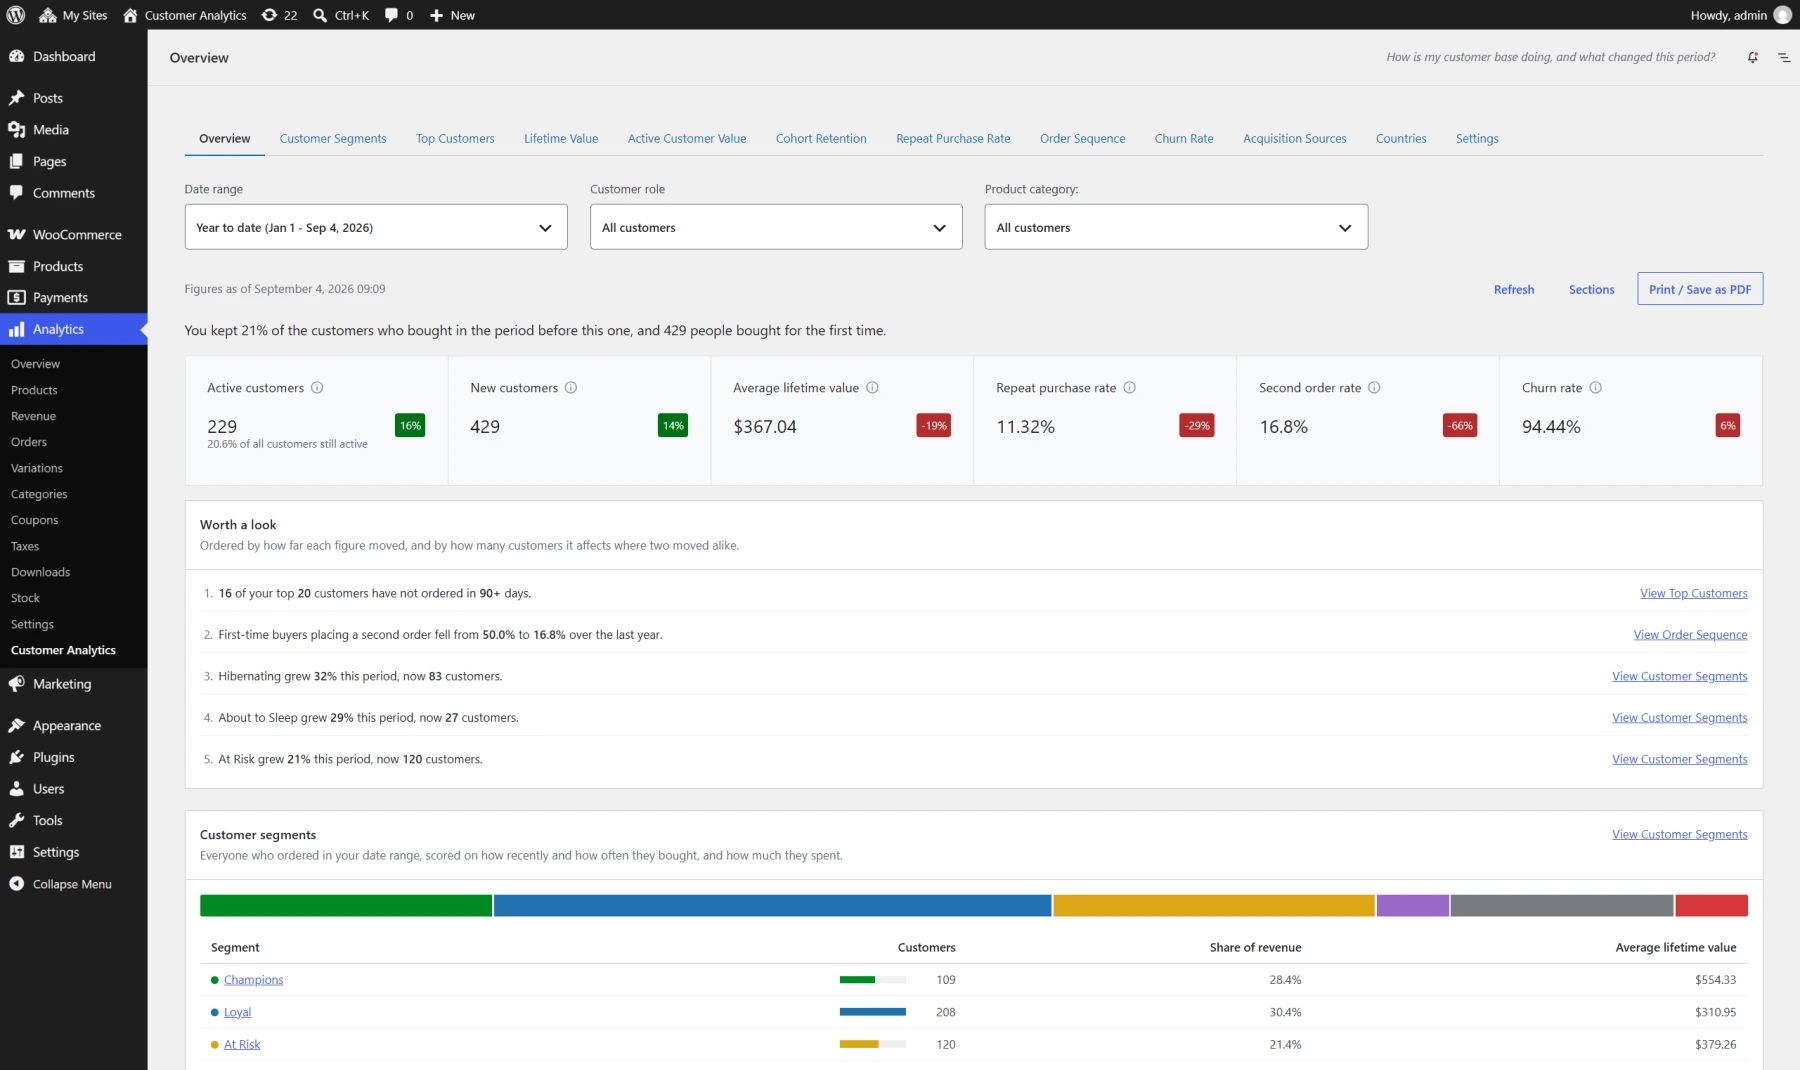Click the activity panel notification icon

click(1753, 57)
